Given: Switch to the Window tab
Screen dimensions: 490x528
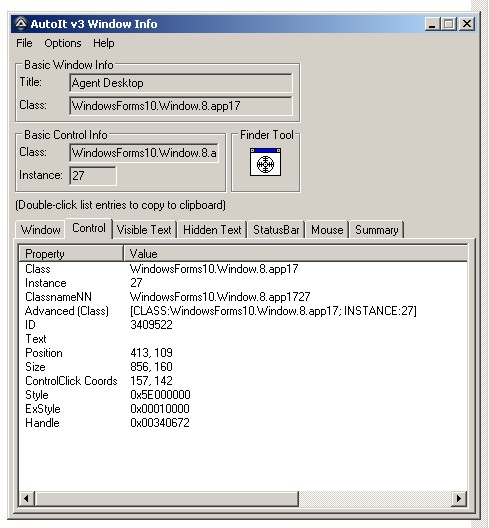Looking at the screenshot, I should click(x=40, y=230).
